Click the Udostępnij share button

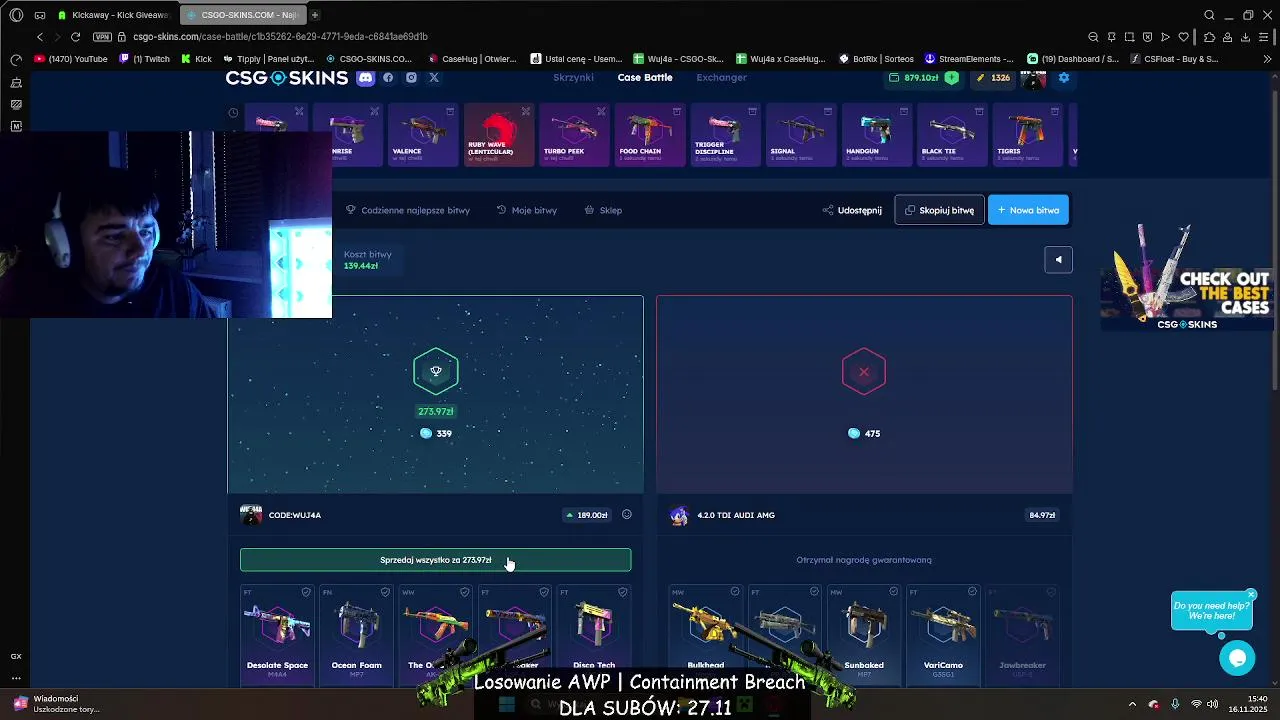coord(852,210)
